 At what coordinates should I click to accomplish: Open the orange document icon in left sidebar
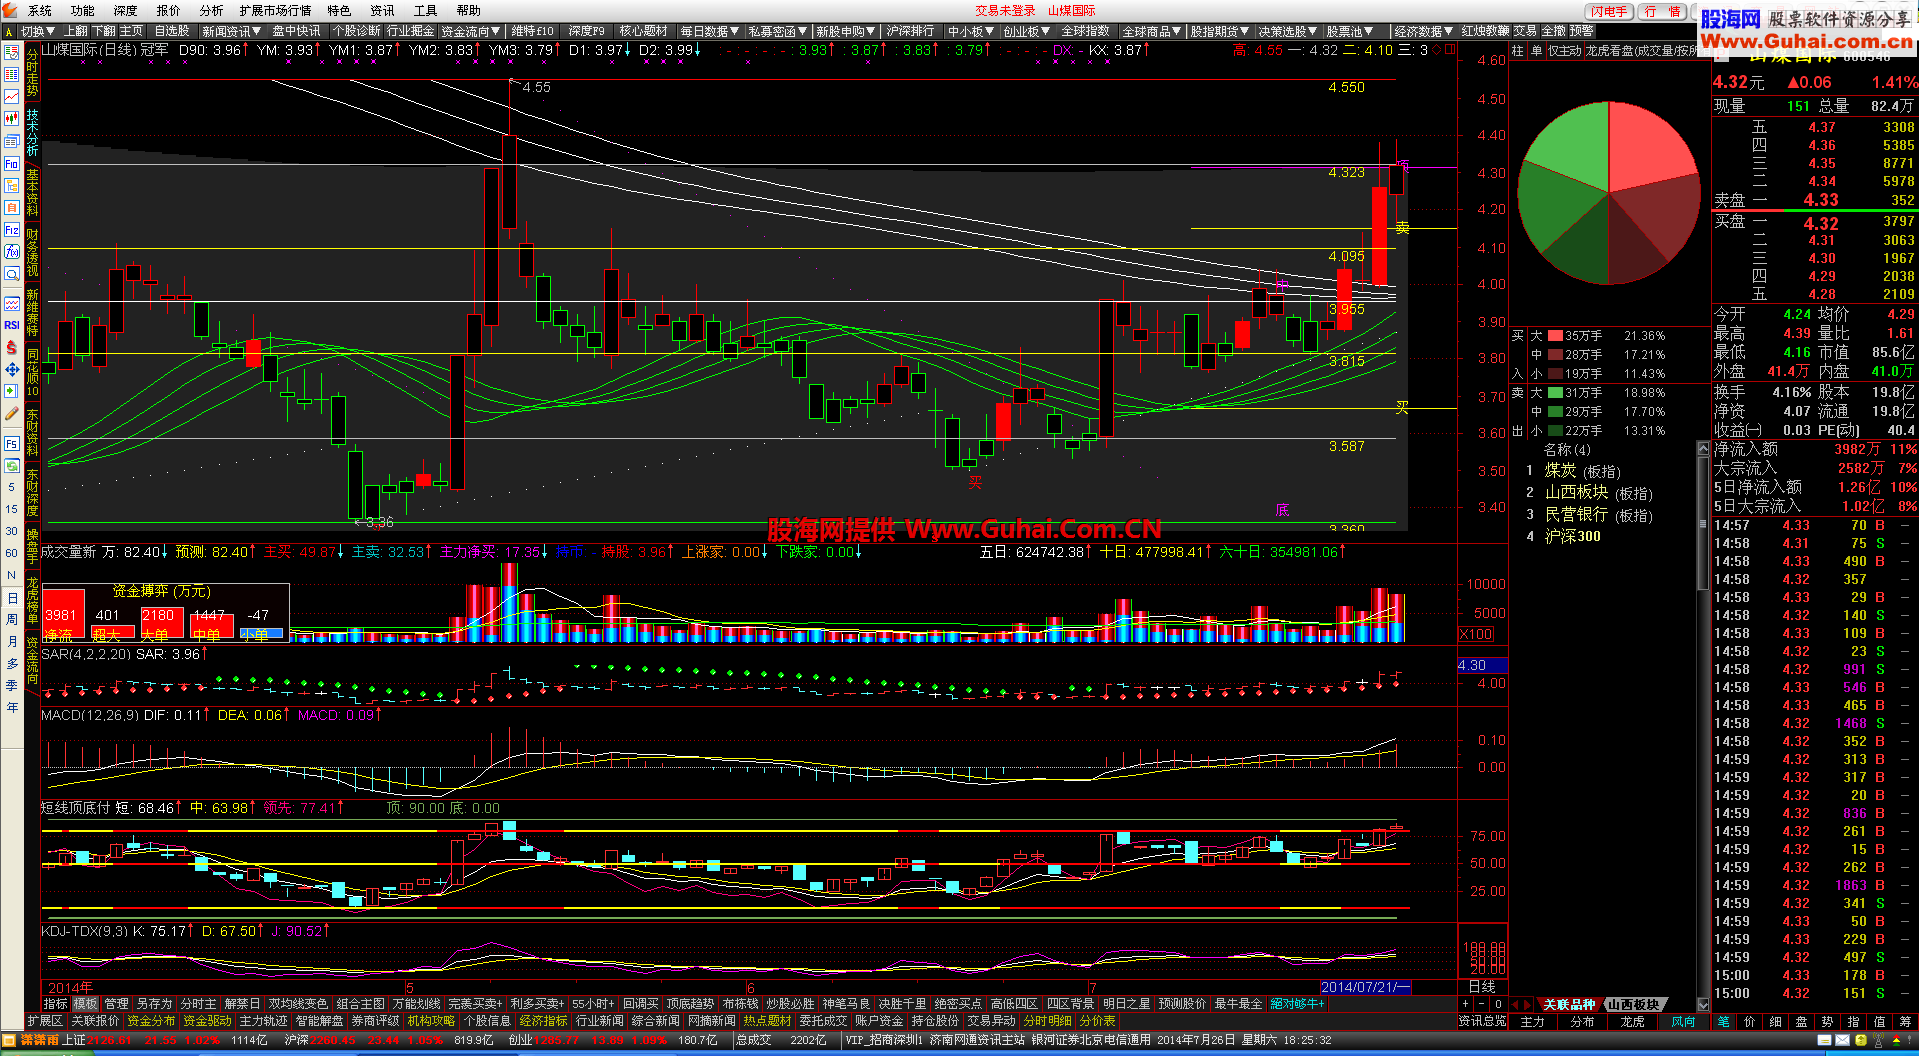[11, 208]
